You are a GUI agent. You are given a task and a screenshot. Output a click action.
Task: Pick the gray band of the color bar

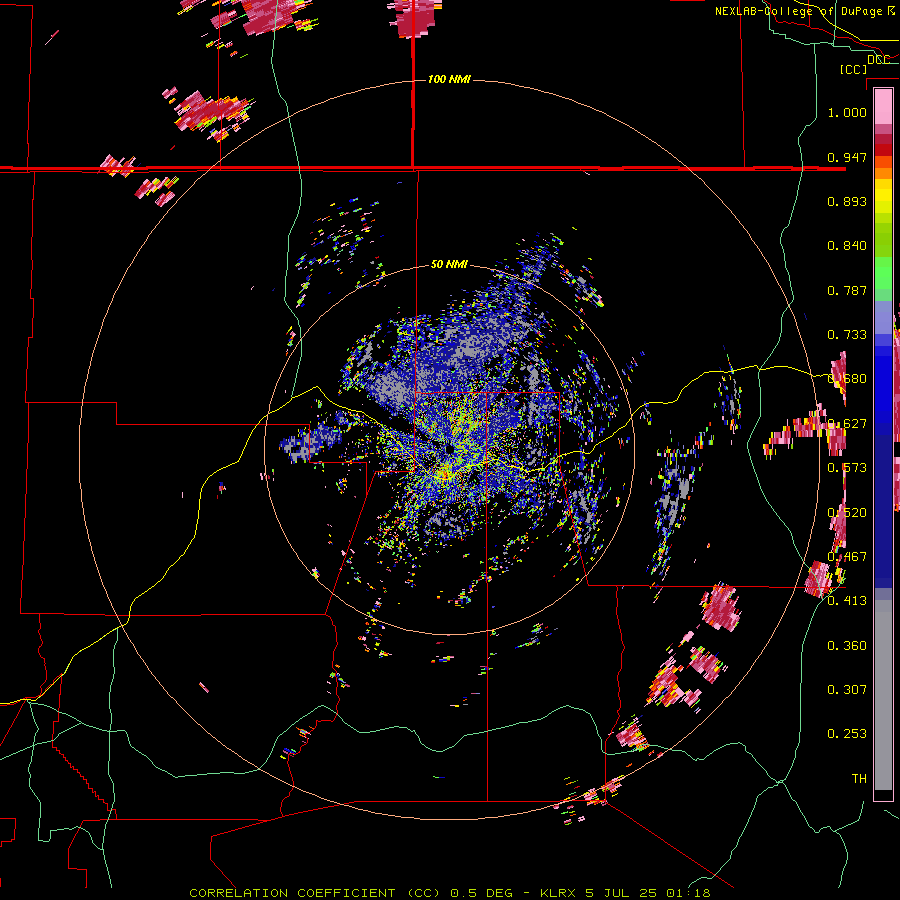pos(883,695)
